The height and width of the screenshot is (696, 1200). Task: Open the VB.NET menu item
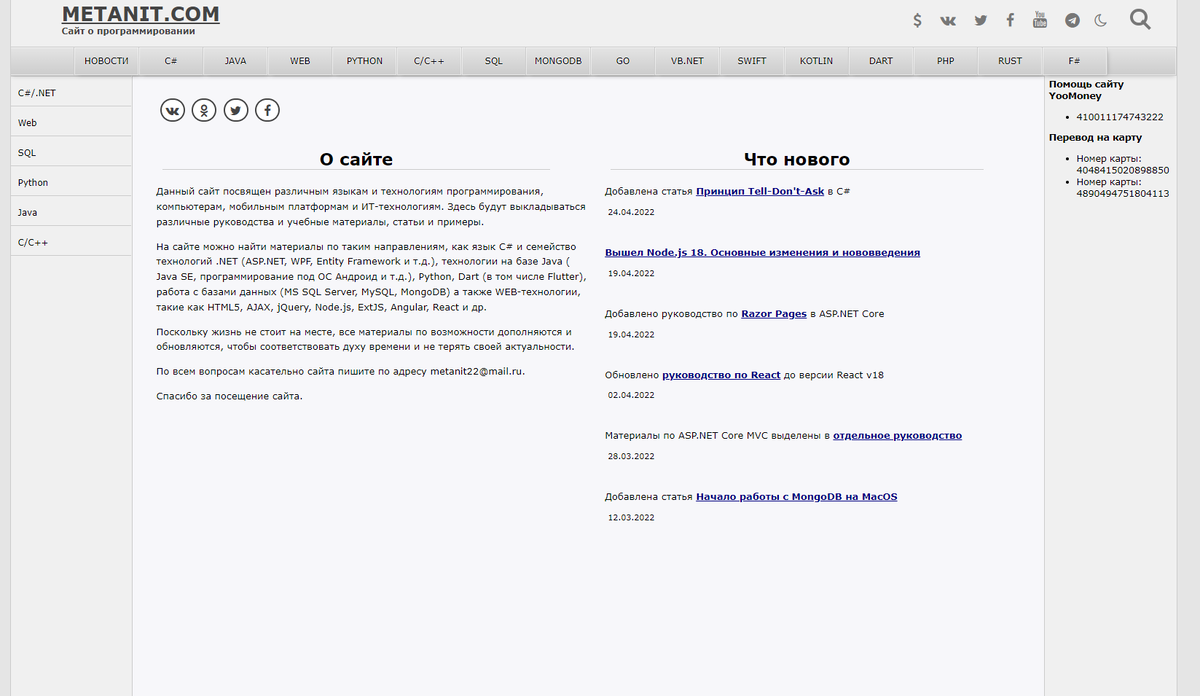(x=687, y=61)
